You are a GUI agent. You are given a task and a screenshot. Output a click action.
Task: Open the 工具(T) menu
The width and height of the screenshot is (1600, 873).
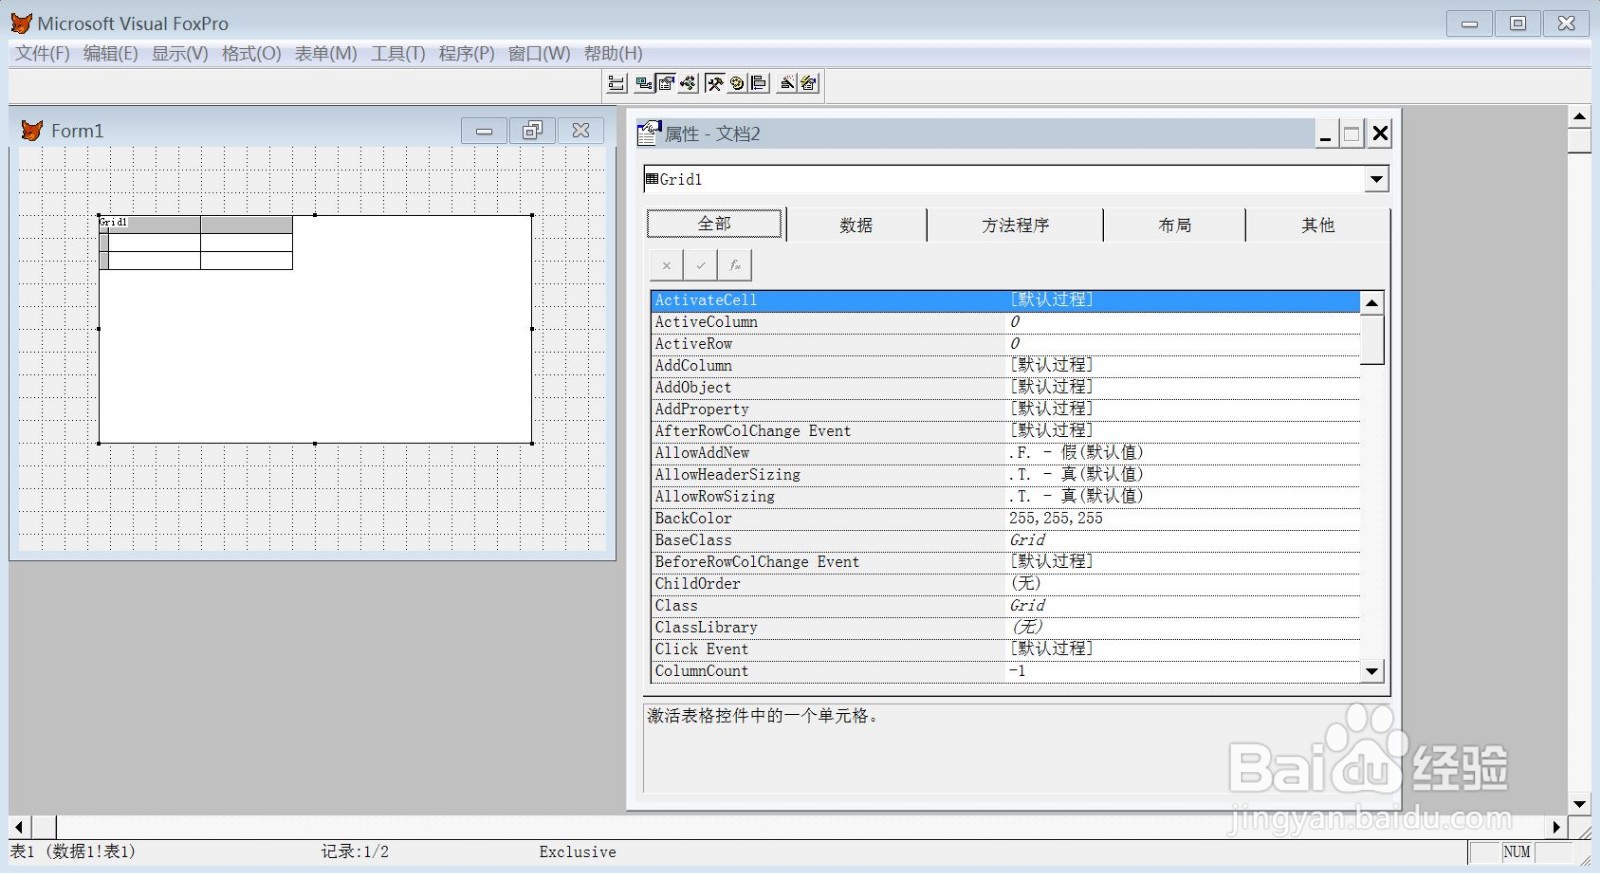click(398, 53)
